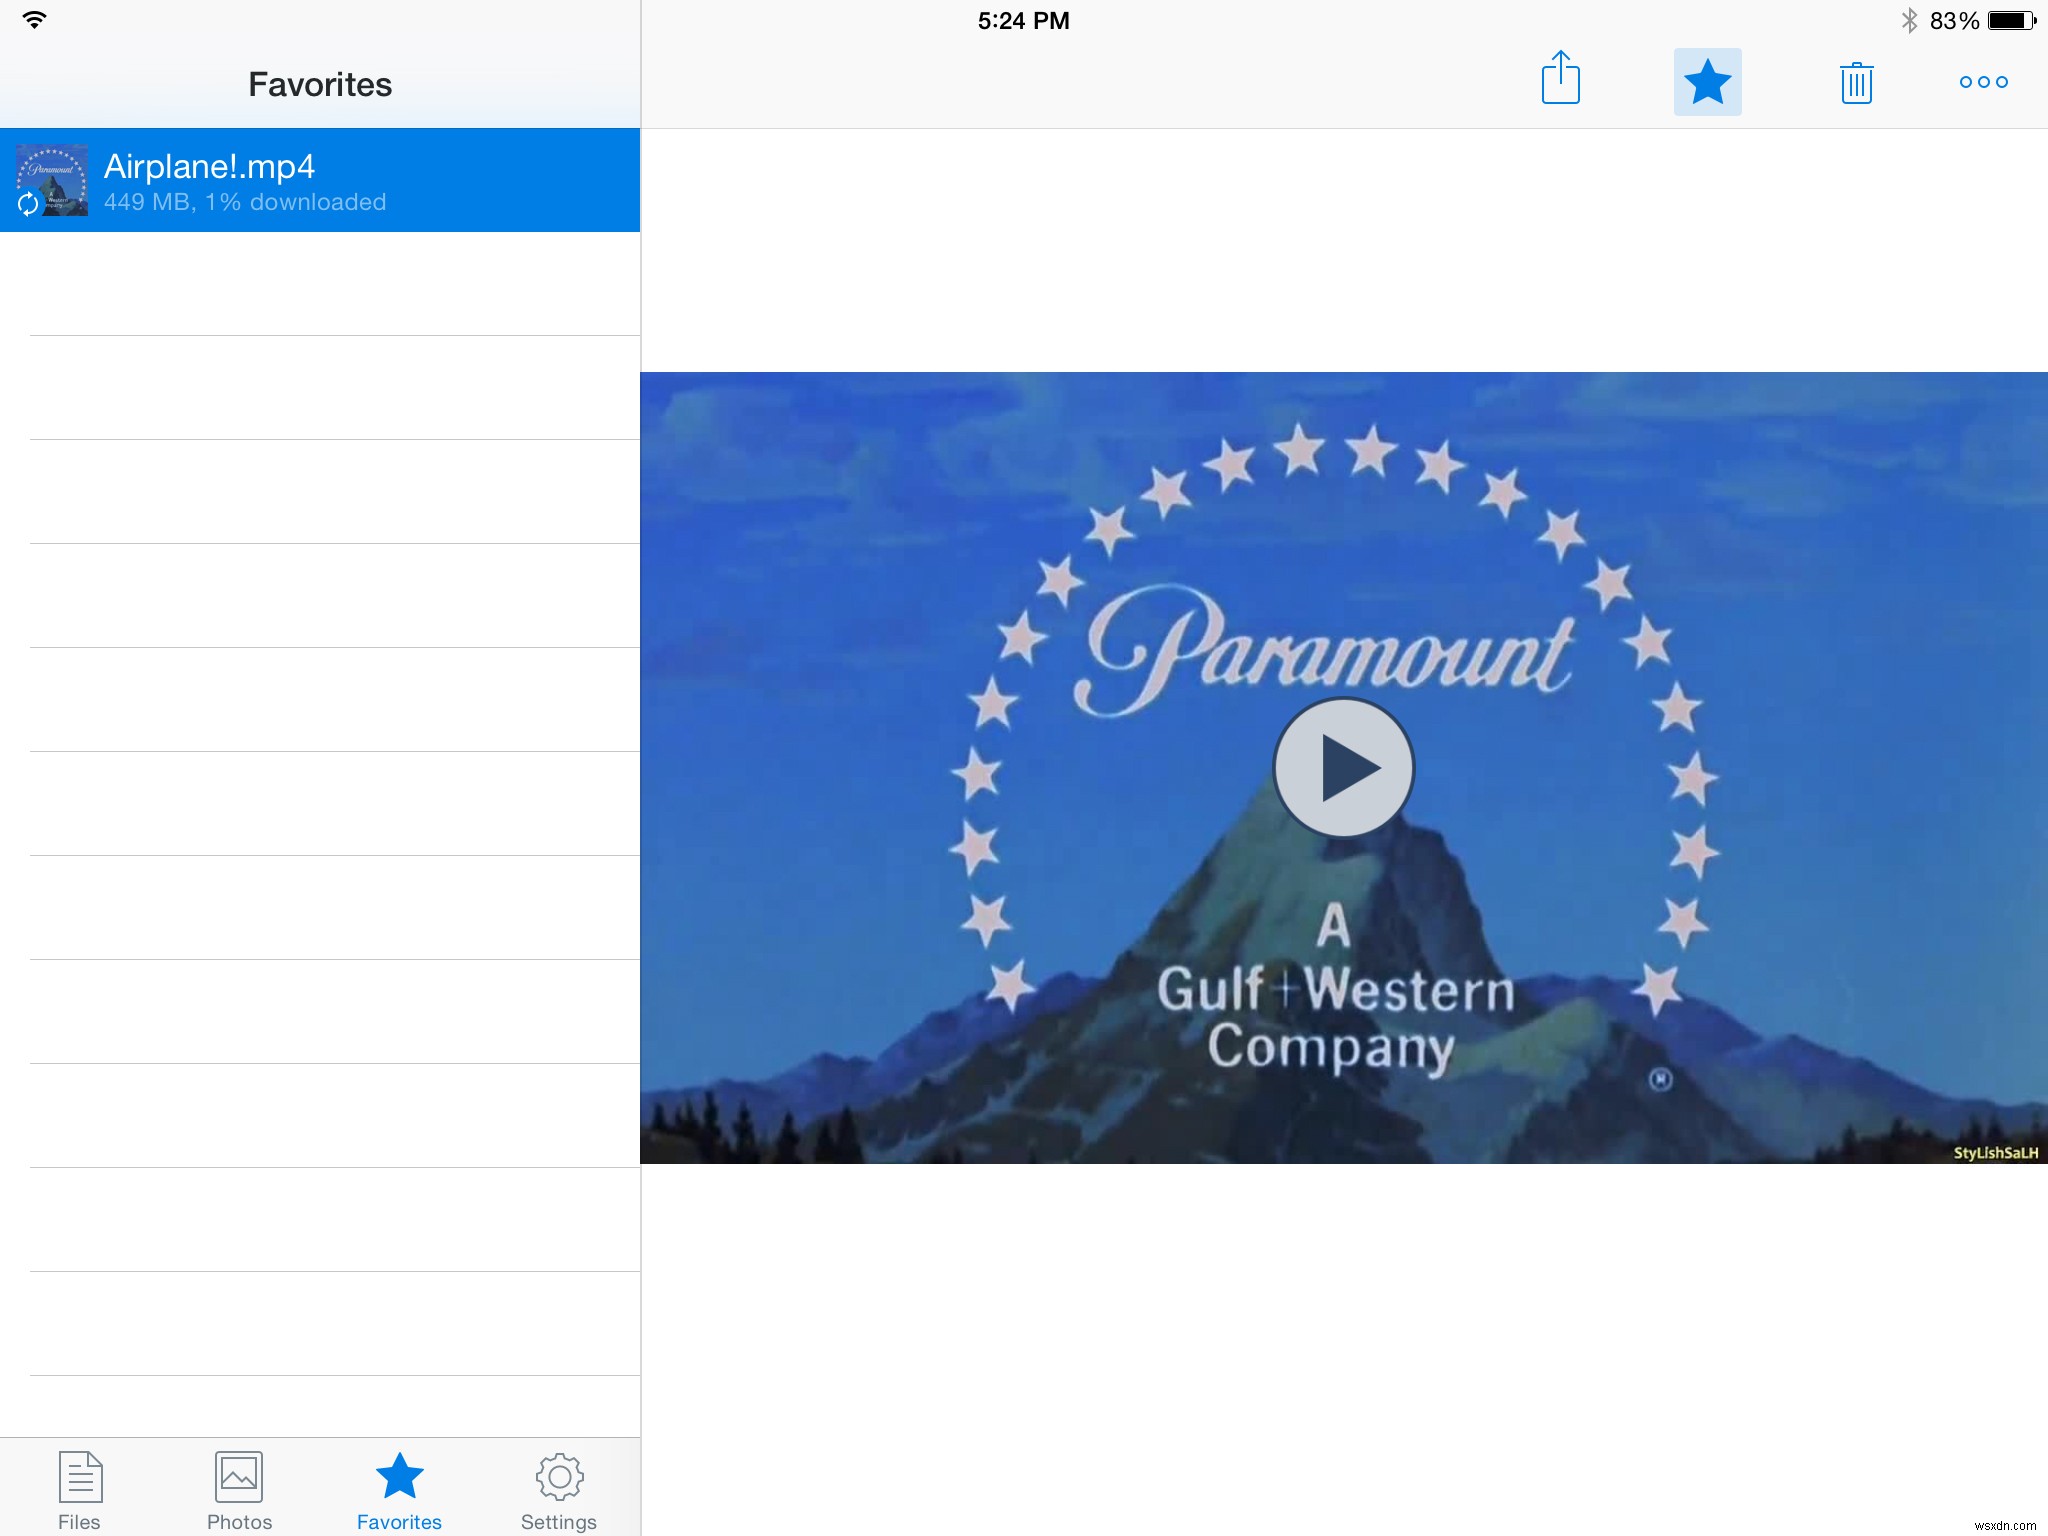Image resolution: width=2048 pixels, height=1536 pixels.
Task: Select the Airplane!.mp4 list entry
Action: click(320, 180)
